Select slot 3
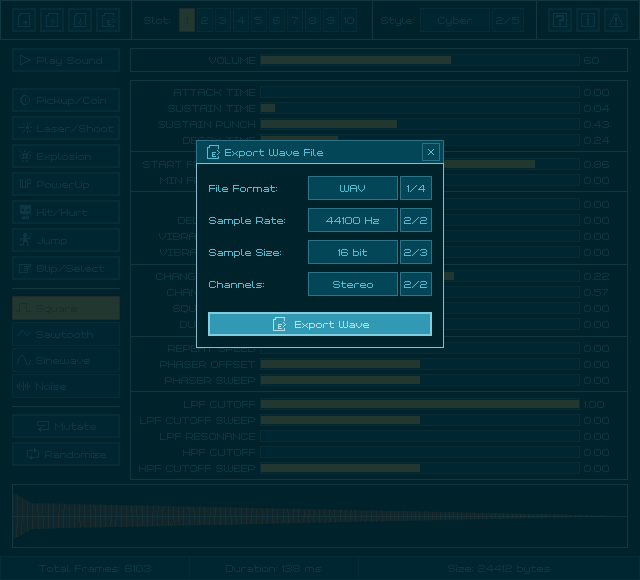 [222, 20]
